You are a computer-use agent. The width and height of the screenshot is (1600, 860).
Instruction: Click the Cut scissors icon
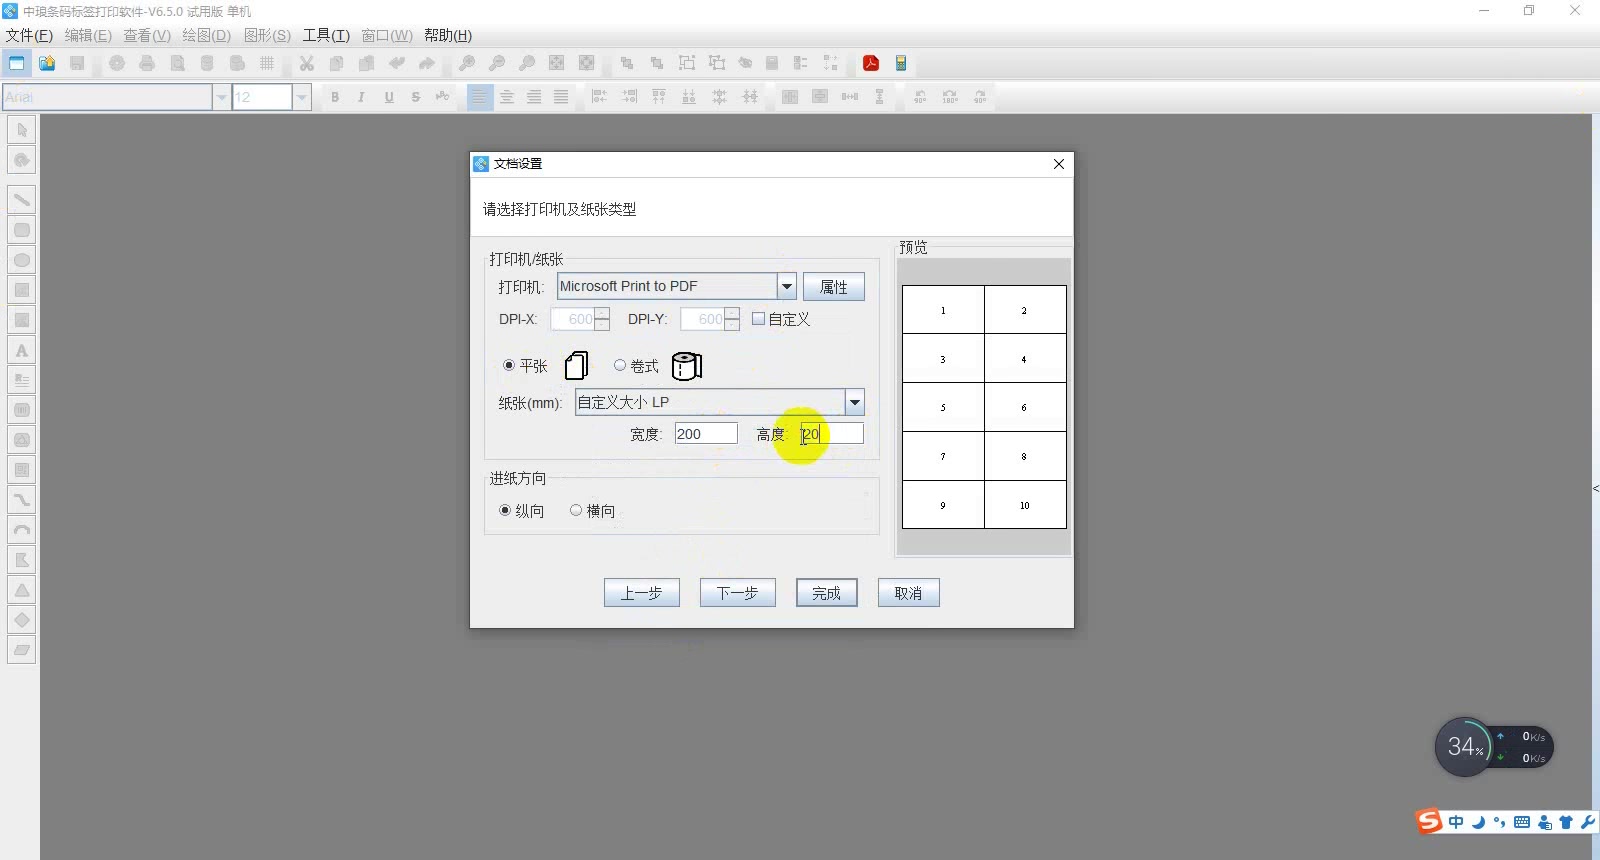[307, 63]
